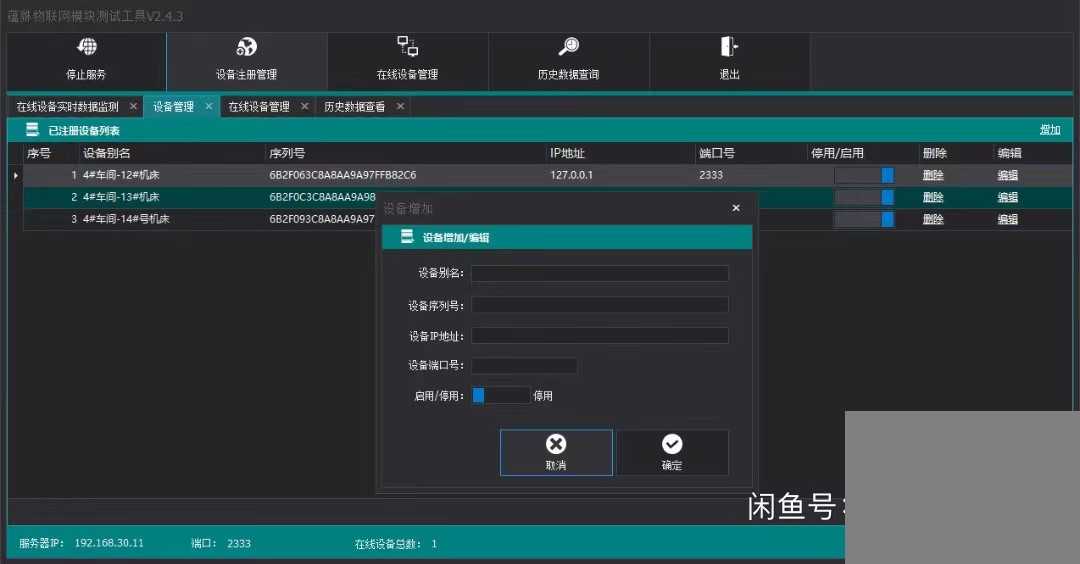The height and width of the screenshot is (564, 1080).
Task: Sort by 设备别名 column header
Action: [107, 153]
